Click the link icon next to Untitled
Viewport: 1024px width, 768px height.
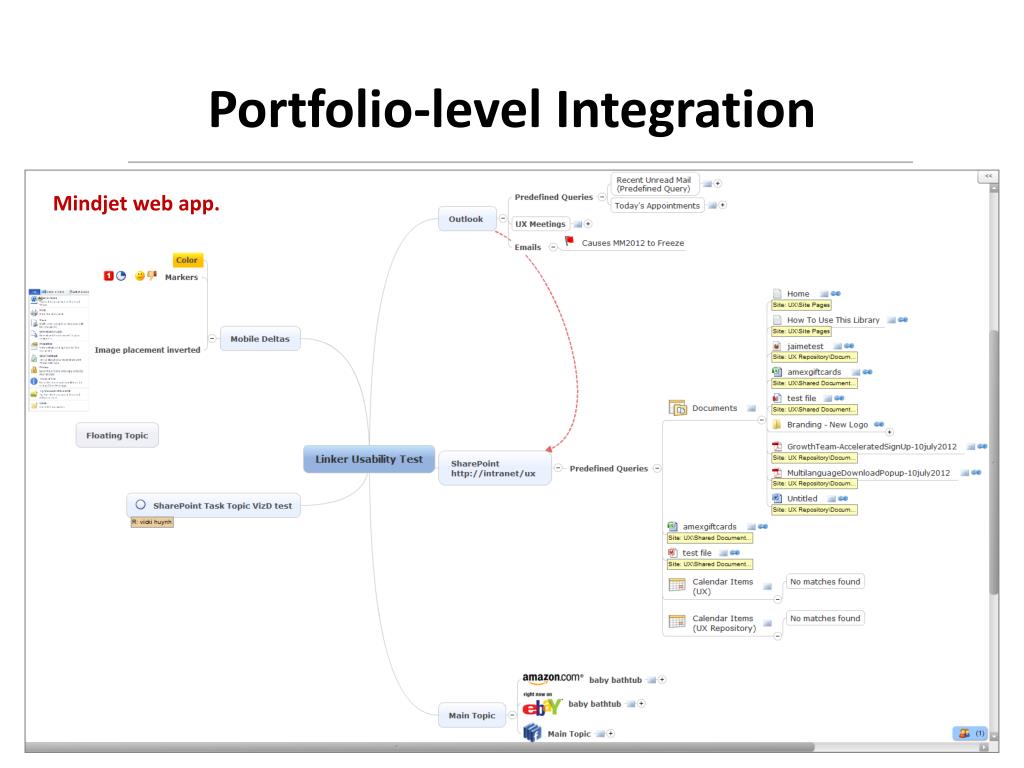(x=843, y=498)
